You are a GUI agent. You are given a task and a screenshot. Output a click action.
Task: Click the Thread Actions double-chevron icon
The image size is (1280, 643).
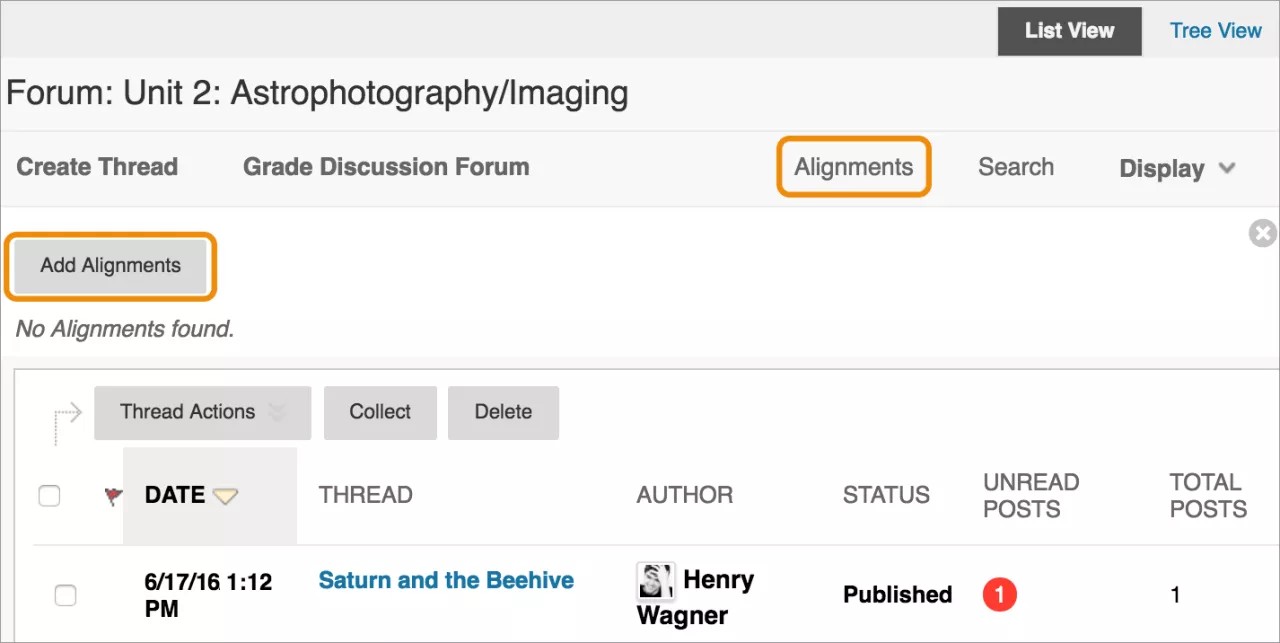277,412
